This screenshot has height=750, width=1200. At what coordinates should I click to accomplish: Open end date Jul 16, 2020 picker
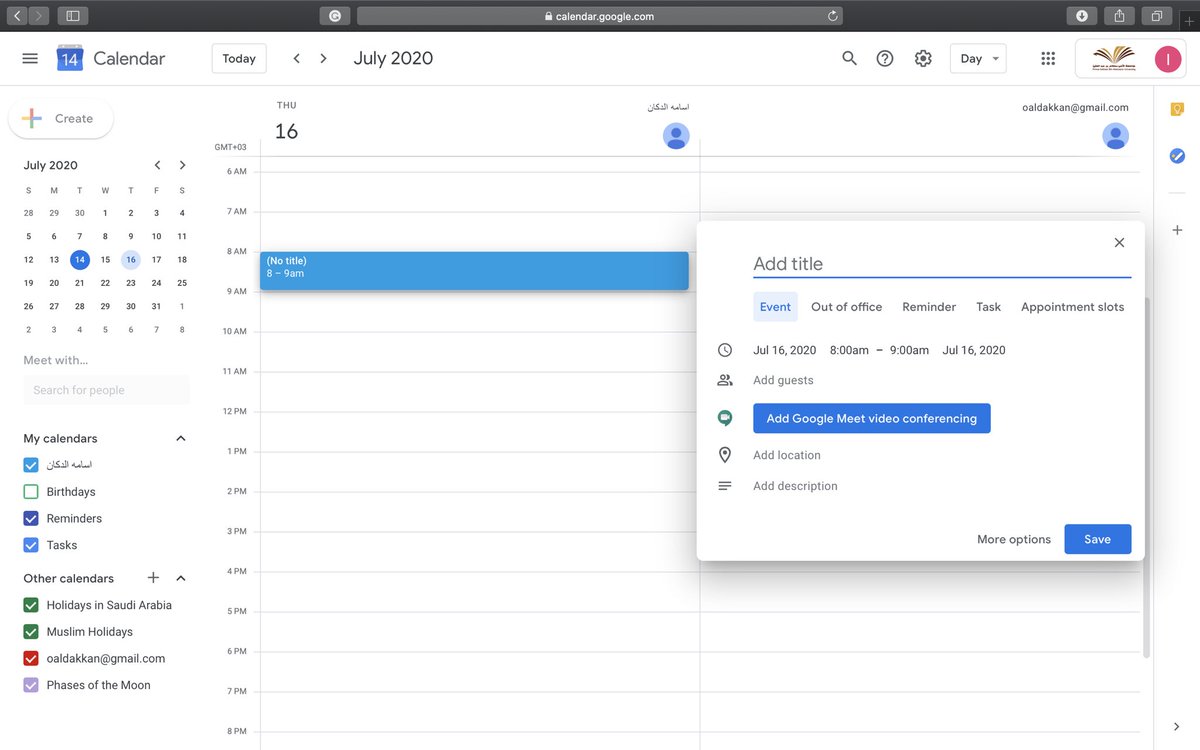pyautogui.click(x=974, y=350)
